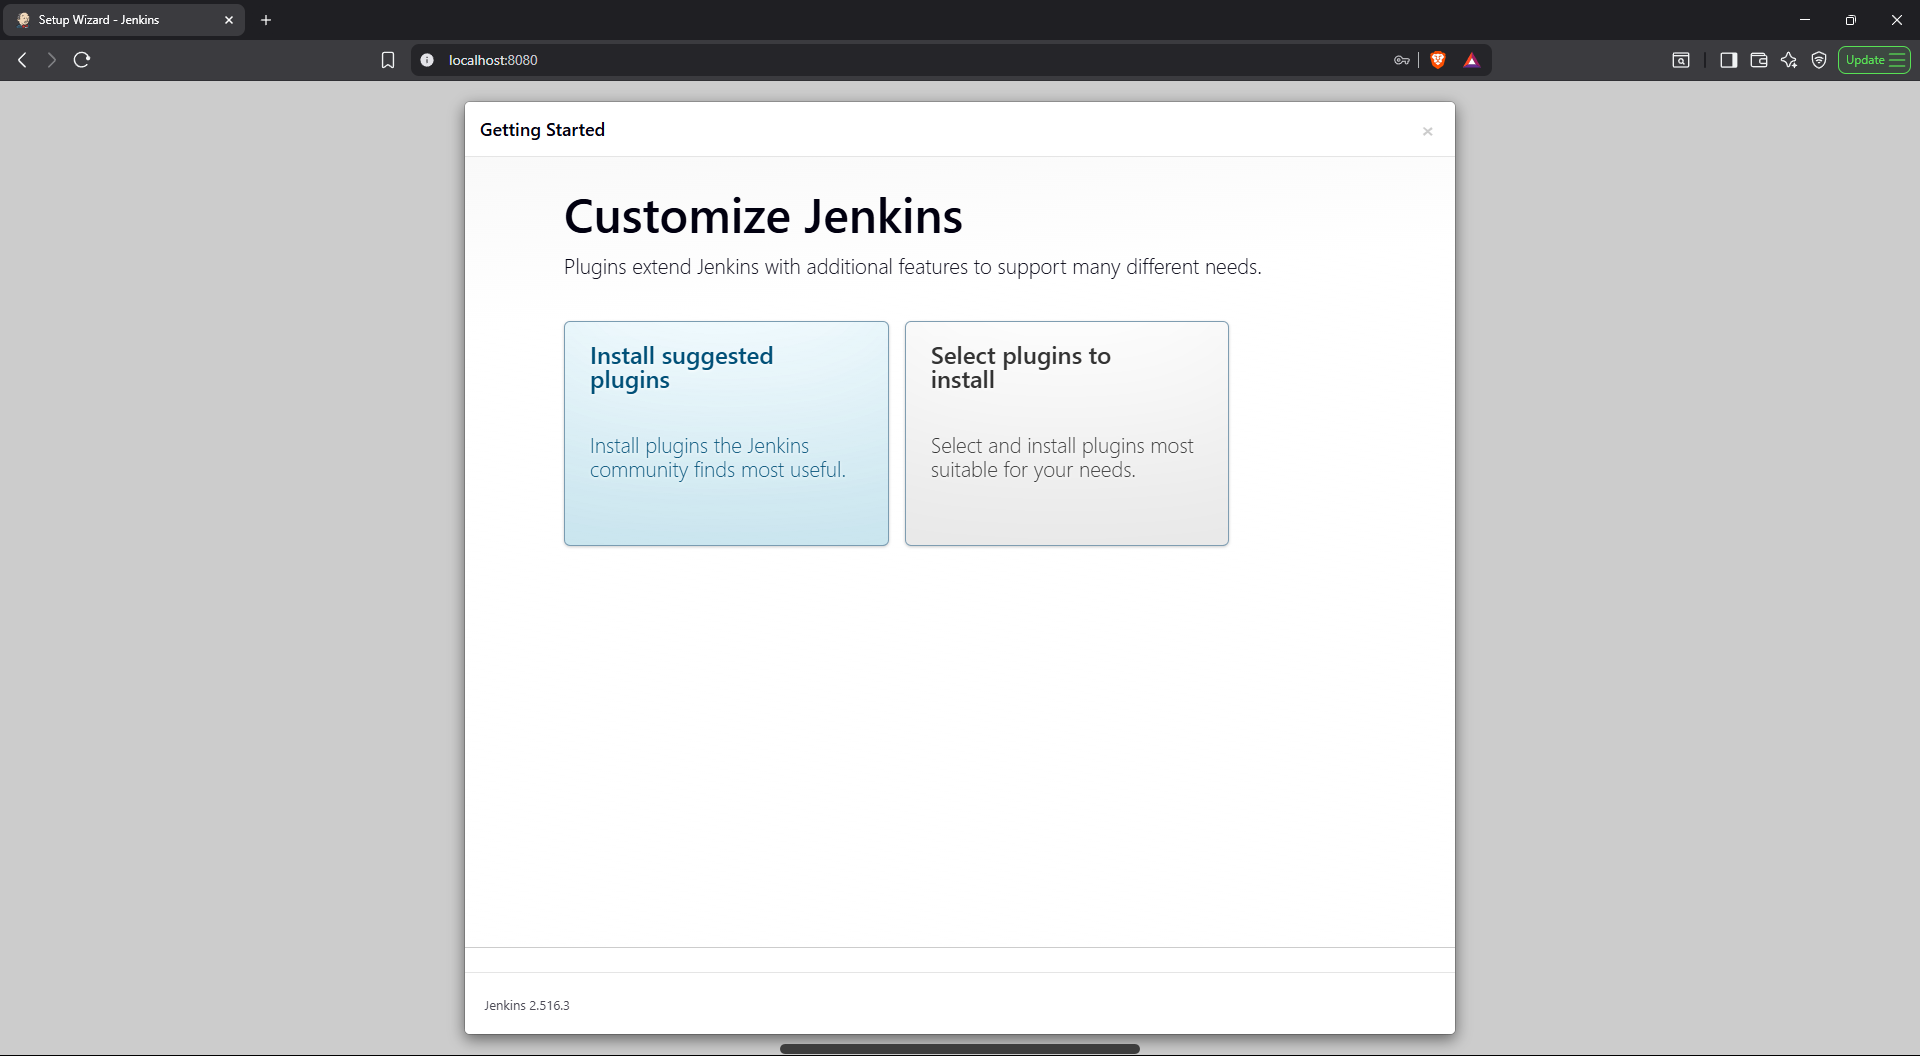Open the saved passwords key icon
This screenshot has width=1920, height=1056.
(x=1401, y=60)
